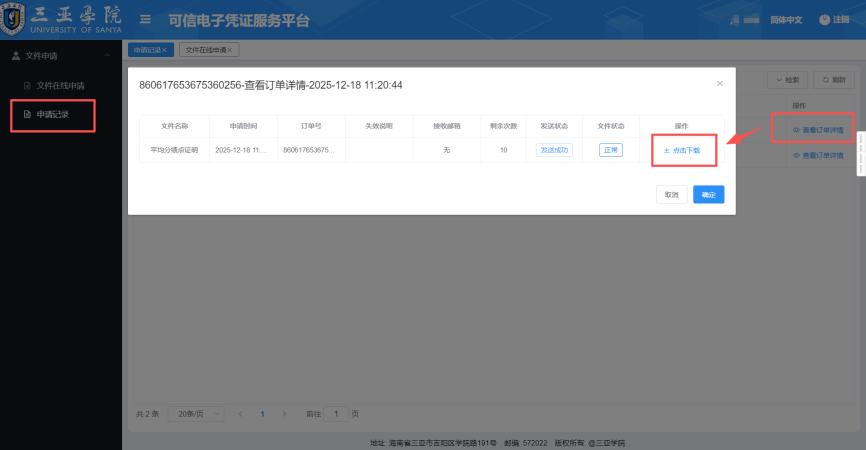Switch to the 文件在线申请 tab
866x450 pixels.
(x=205, y=49)
